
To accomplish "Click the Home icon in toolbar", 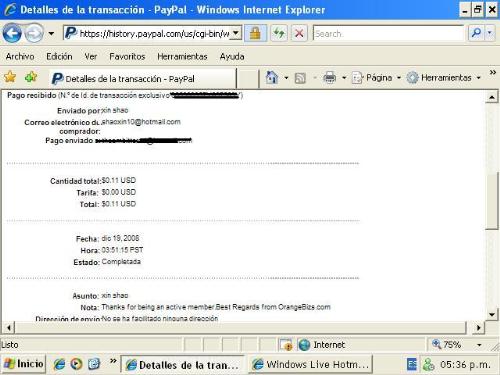I will tap(272, 78).
